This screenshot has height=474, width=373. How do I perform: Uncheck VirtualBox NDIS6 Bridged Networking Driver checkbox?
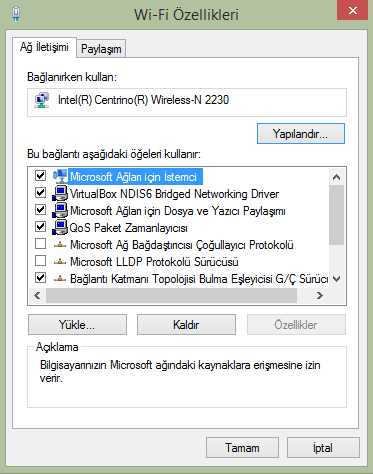pos(41,193)
